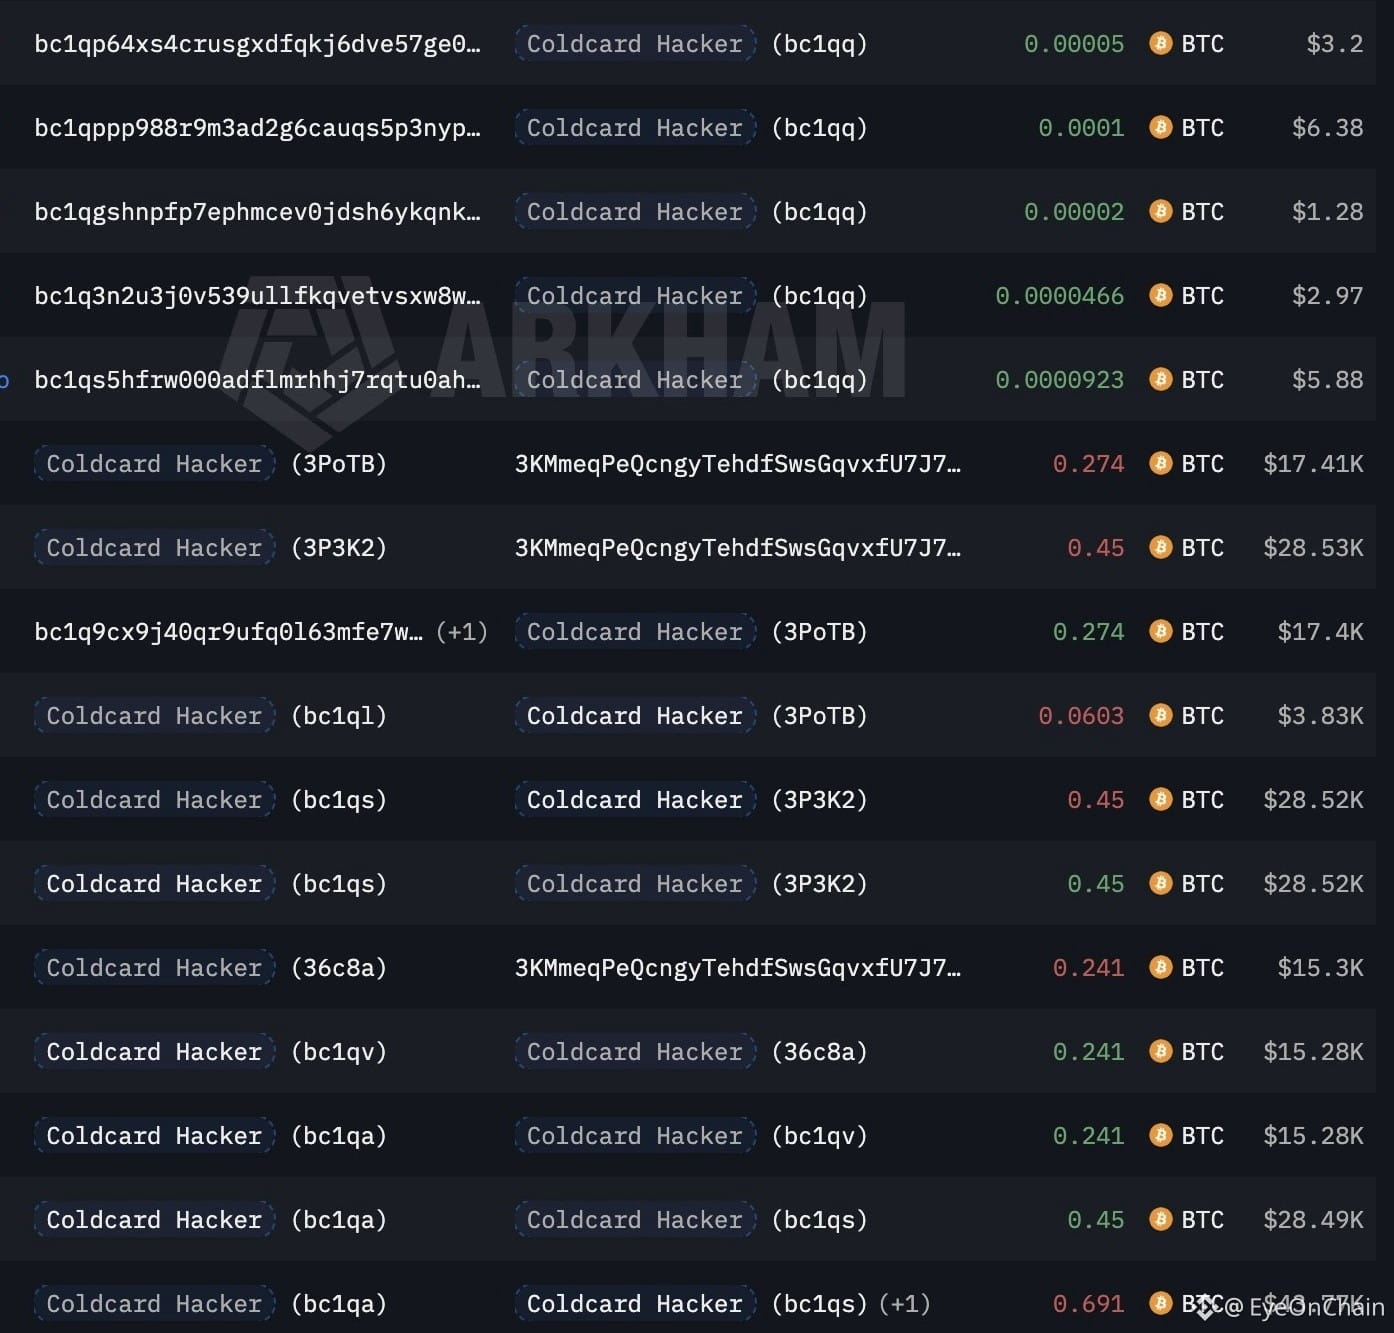
Task: Open the Coldcard Hacker (36c8a) recipient in the $15.28K row
Action: coord(691,1052)
